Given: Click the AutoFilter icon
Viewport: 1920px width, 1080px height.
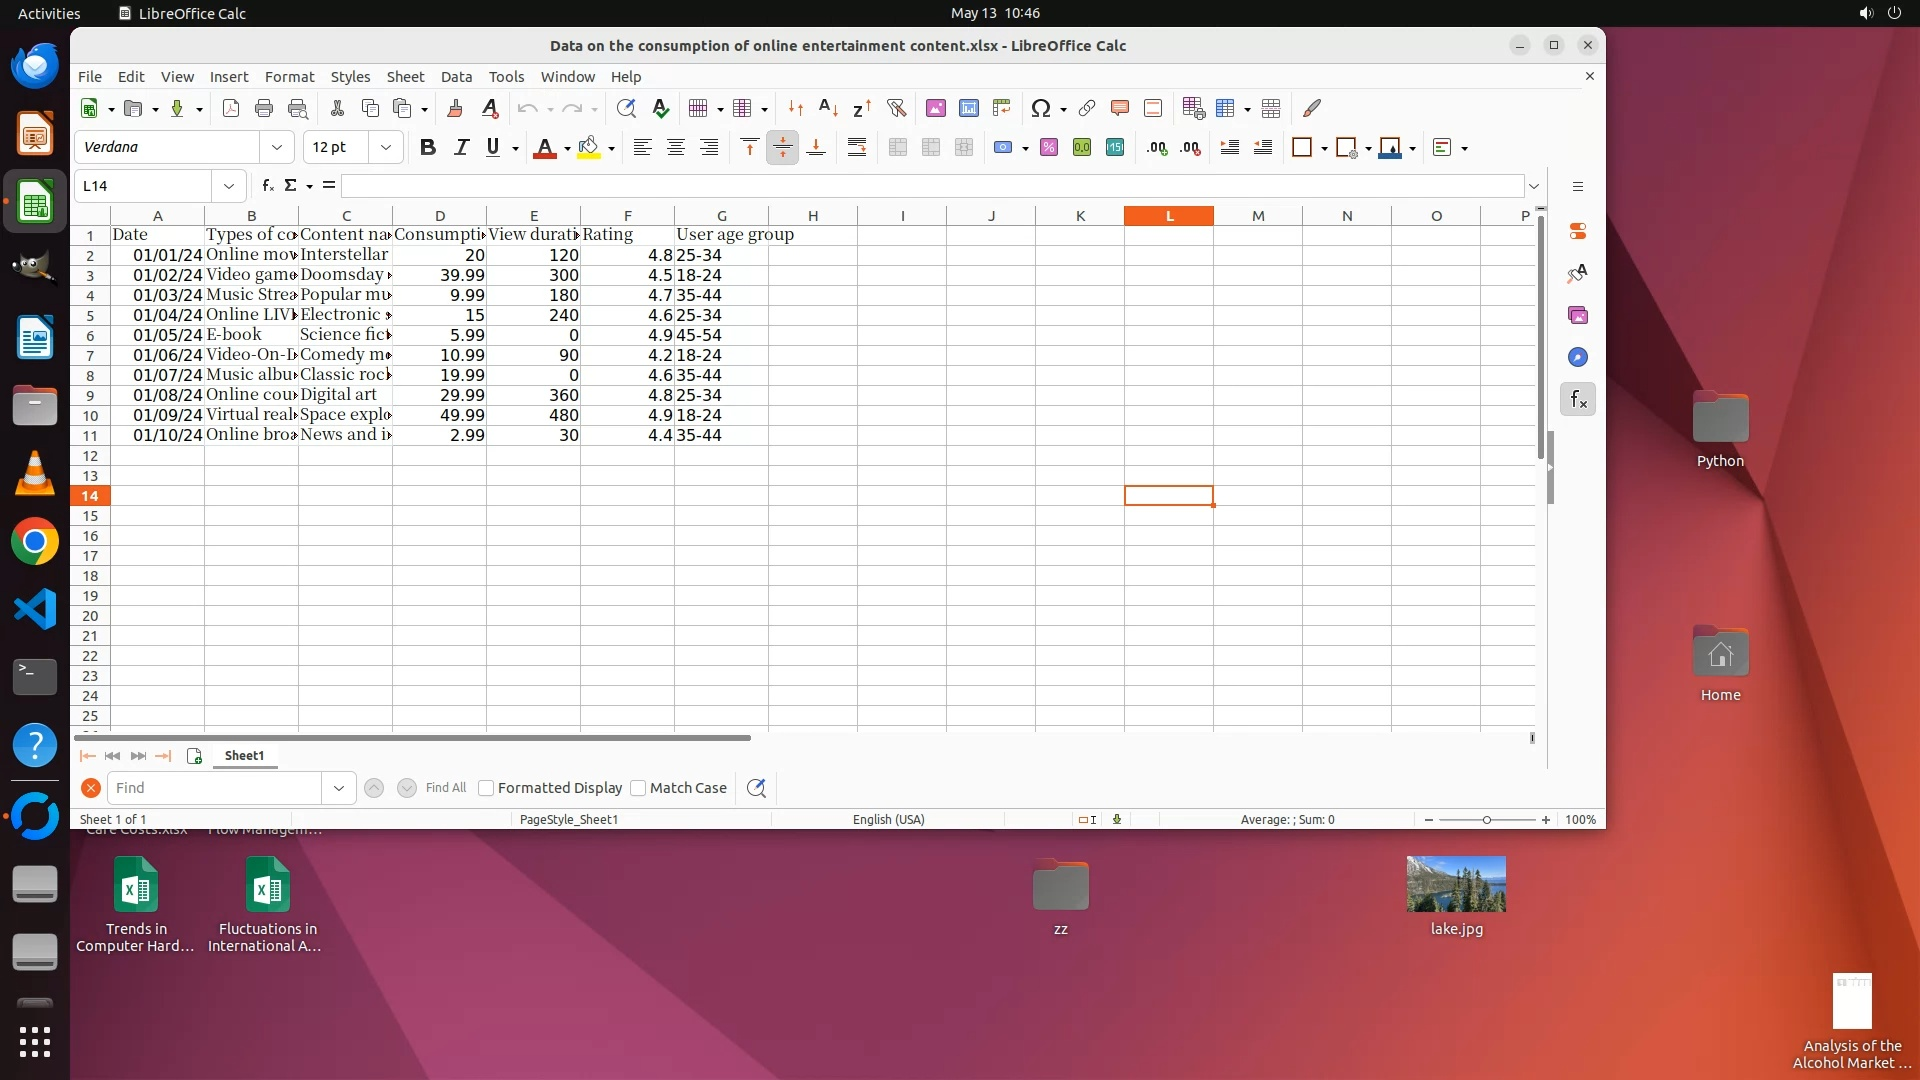Looking at the screenshot, I should [x=896, y=108].
